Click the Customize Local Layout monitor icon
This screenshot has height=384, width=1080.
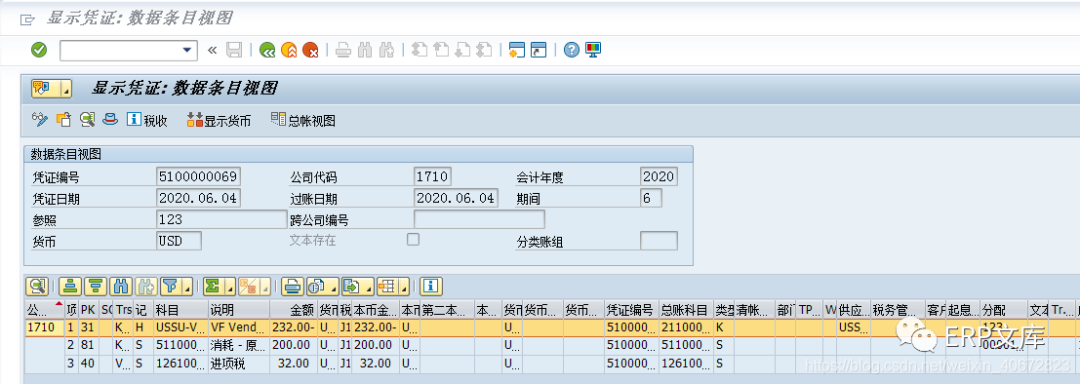coord(592,50)
